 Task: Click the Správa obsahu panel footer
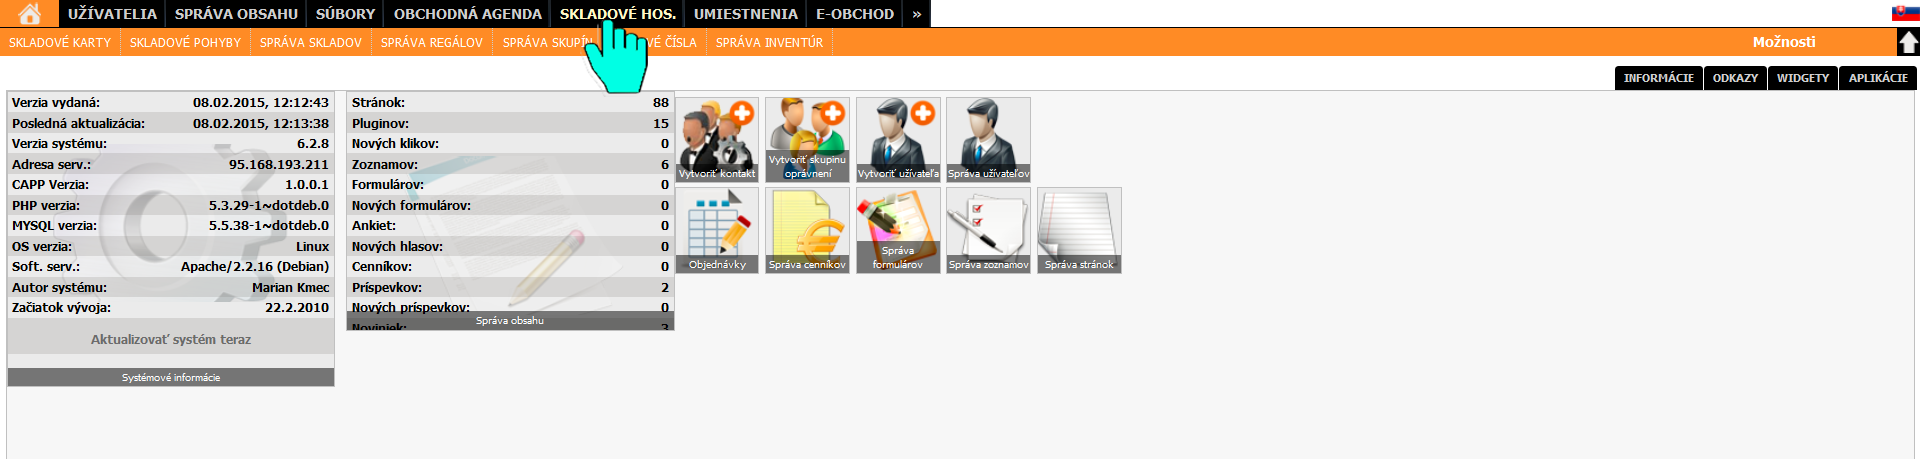pyautogui.click(x=510, y=321)
